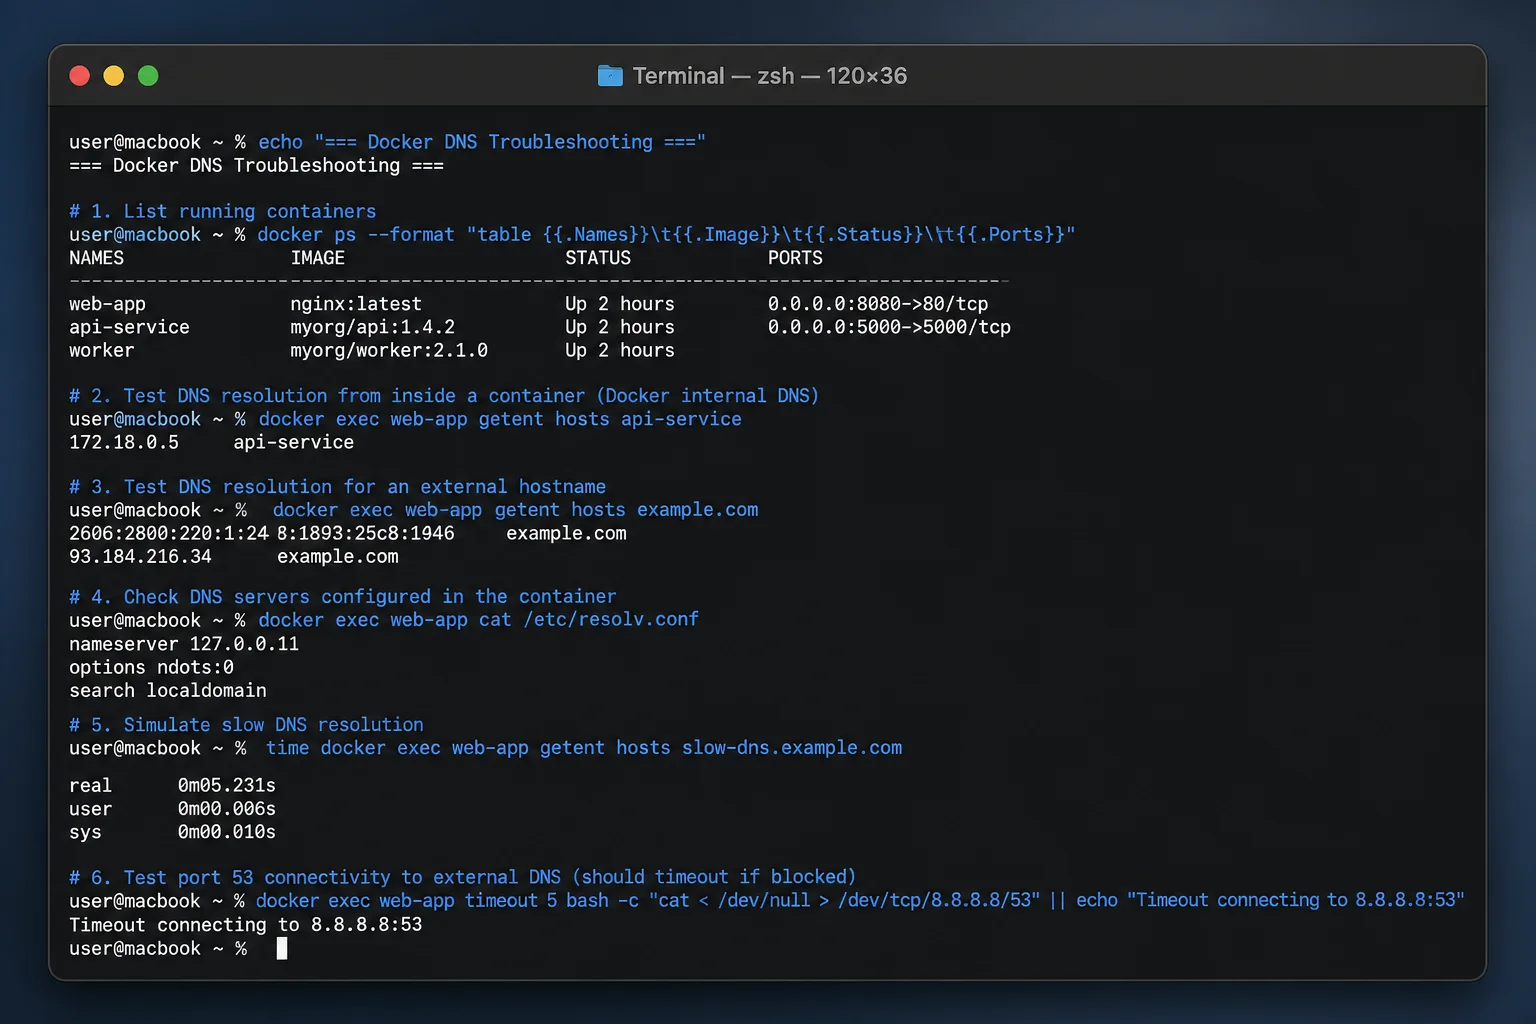The height and width of the screenshot is (1024, 1536).
Task: Click the 'Terminal — zsh — 120×36' window title
Action: (x=770, y=76)
